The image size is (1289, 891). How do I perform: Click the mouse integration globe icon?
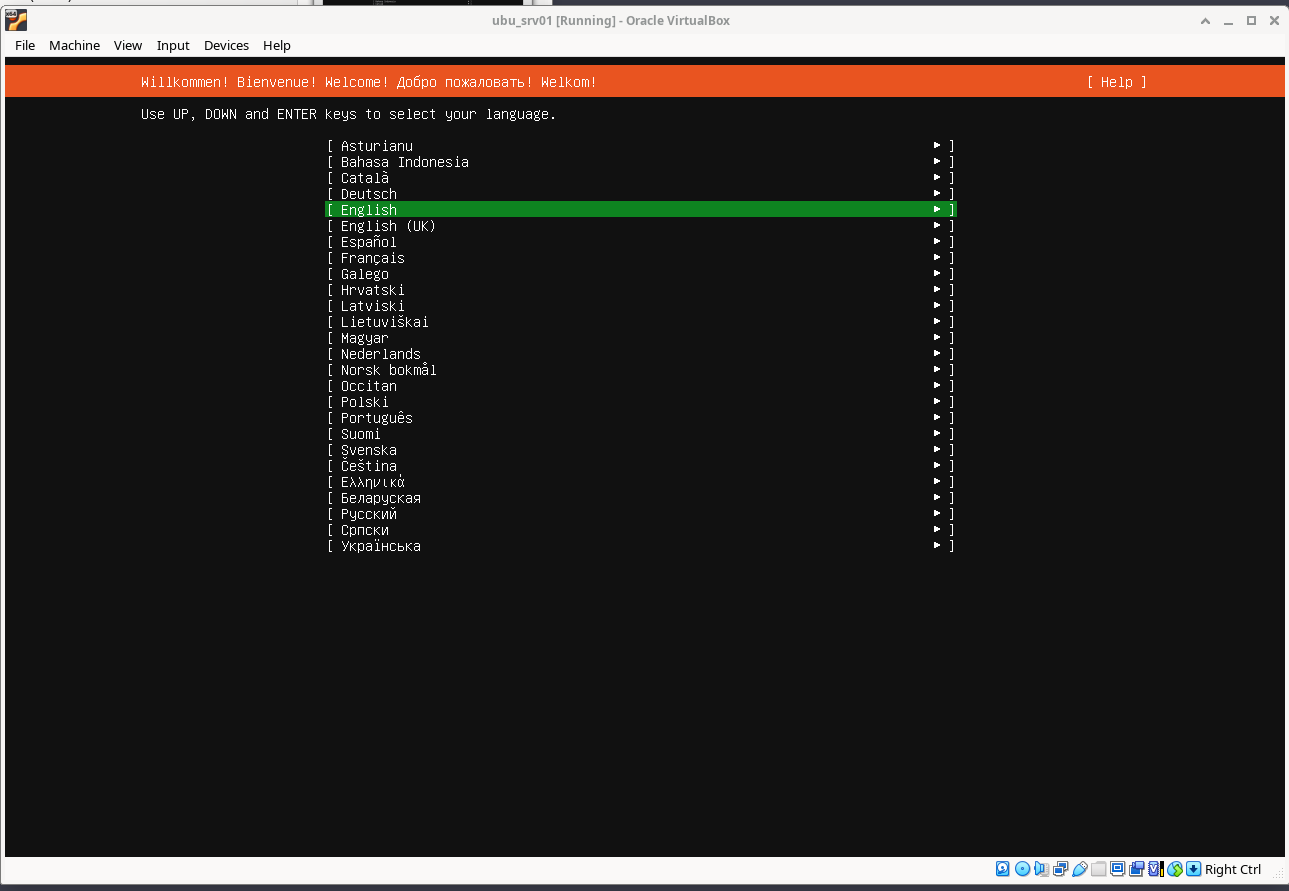tap(1175, 869)
